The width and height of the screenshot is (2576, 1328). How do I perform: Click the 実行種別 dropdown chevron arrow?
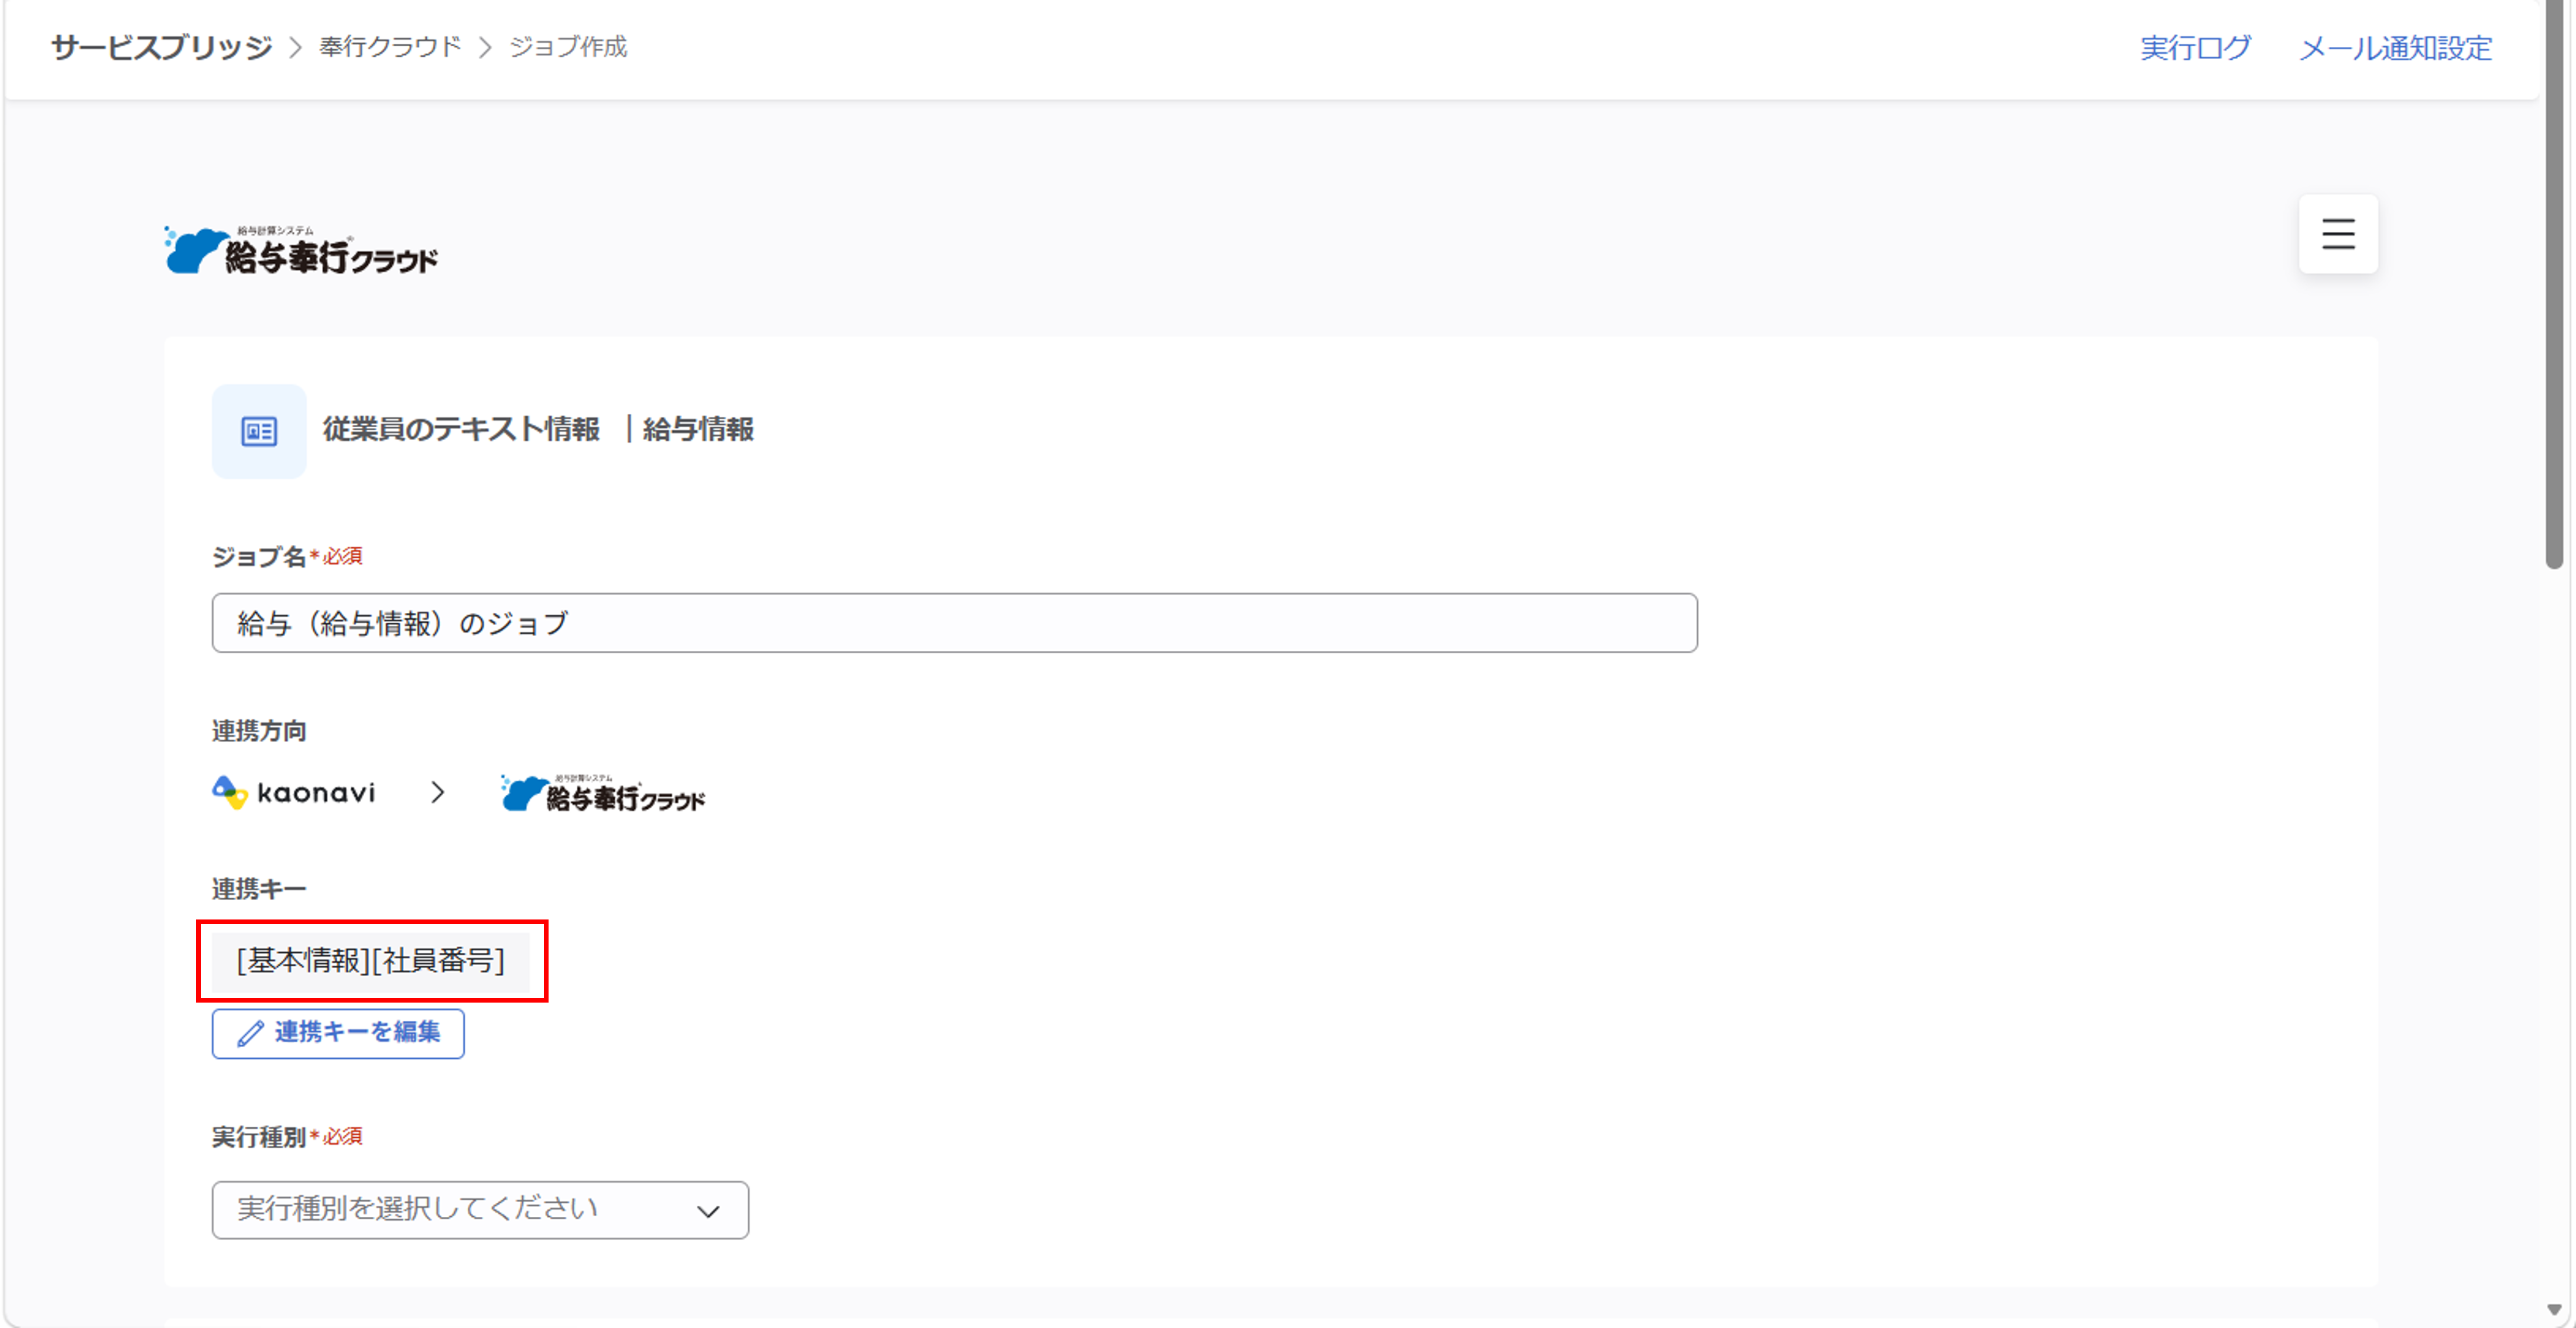(708, 1211)
